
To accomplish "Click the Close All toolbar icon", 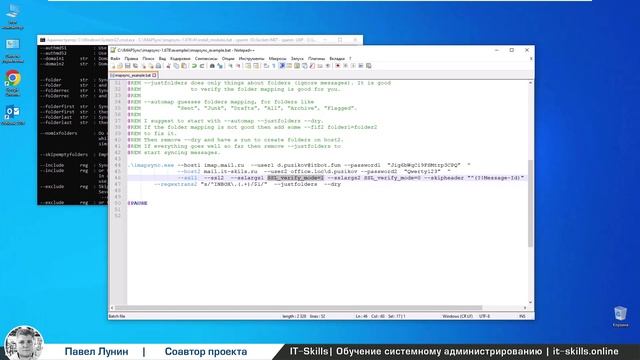I will pos(151,66).
